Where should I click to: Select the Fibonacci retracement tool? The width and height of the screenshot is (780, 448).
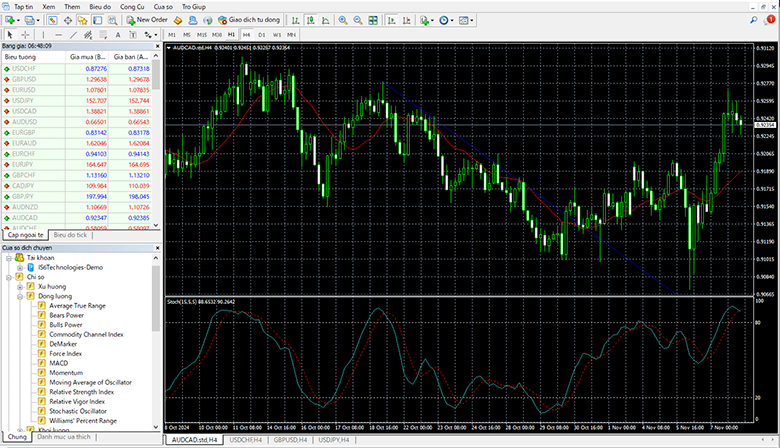click(x=103, y=35)
